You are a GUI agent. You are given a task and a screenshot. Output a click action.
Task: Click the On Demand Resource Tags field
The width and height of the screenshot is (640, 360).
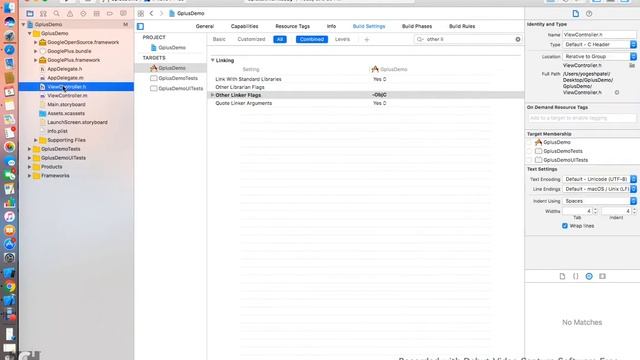[582, 118]
